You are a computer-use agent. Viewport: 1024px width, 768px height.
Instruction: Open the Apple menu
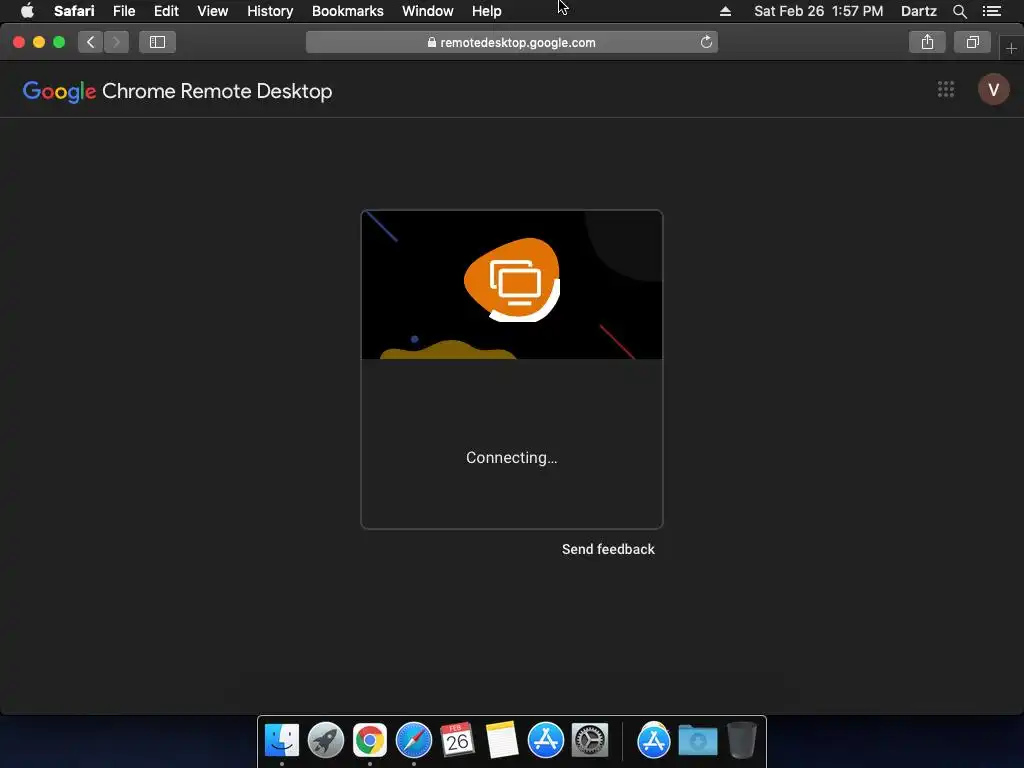click(x=27, y=11)
